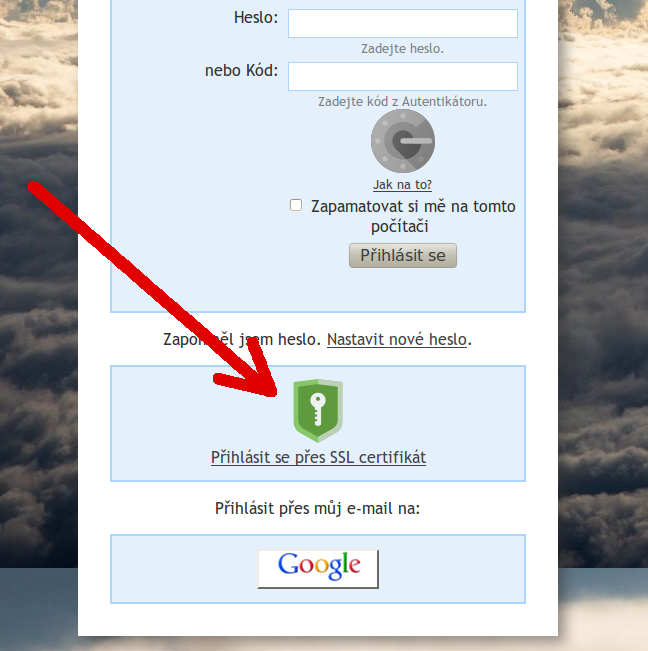Follow Přihlásit se přes SSL certifikát link

pyautogui.click(x=318, y=458)
